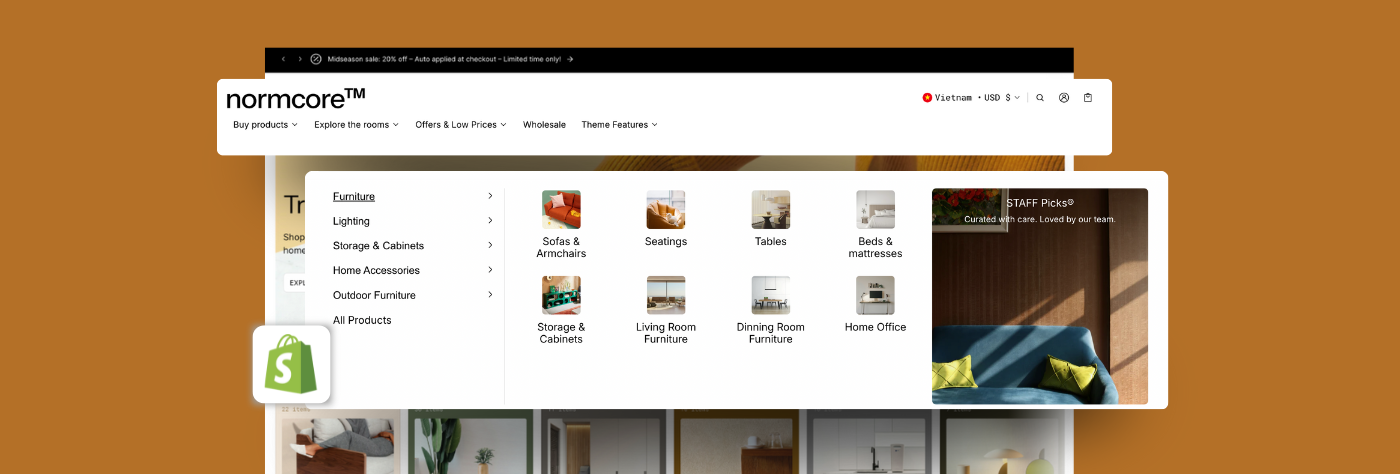Open the shopping bag cart icon
This screenshot has width=1400, height=474.
1088,98
